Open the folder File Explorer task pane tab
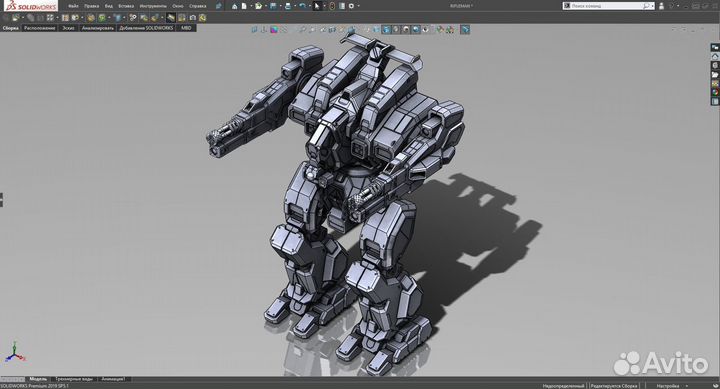The image size is (720, 389). (715, 74)
